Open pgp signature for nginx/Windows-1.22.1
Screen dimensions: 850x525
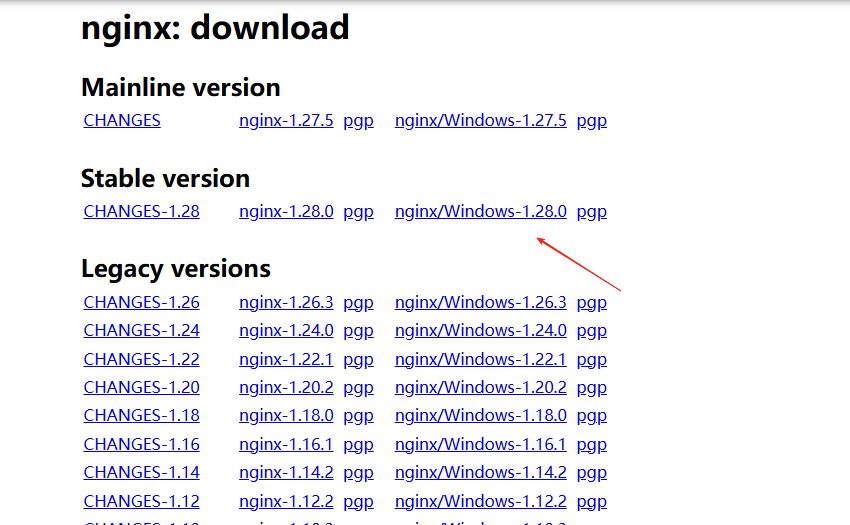coord(591,360)
